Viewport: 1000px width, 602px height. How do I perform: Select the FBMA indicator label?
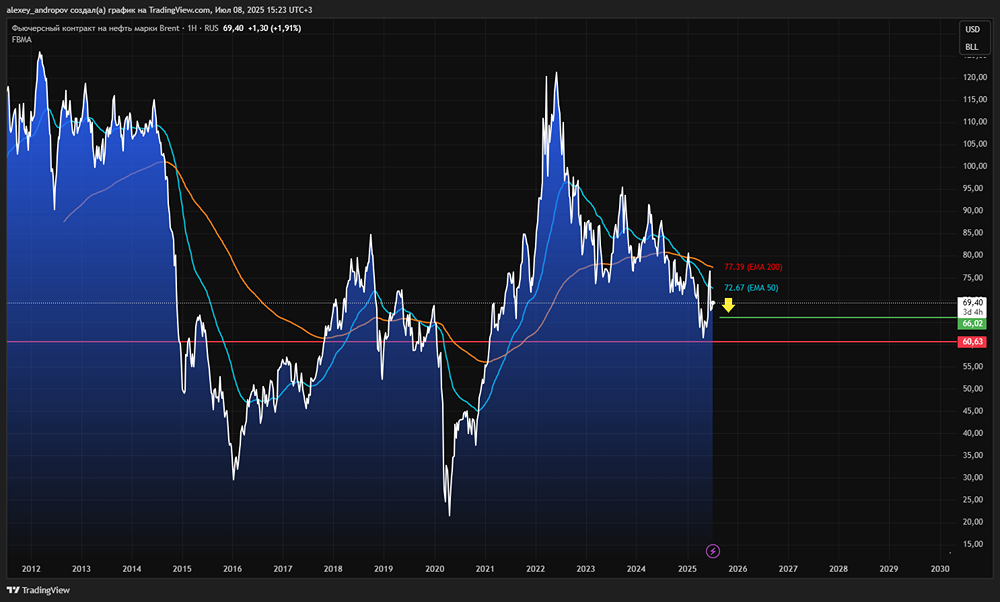[22, 40]
